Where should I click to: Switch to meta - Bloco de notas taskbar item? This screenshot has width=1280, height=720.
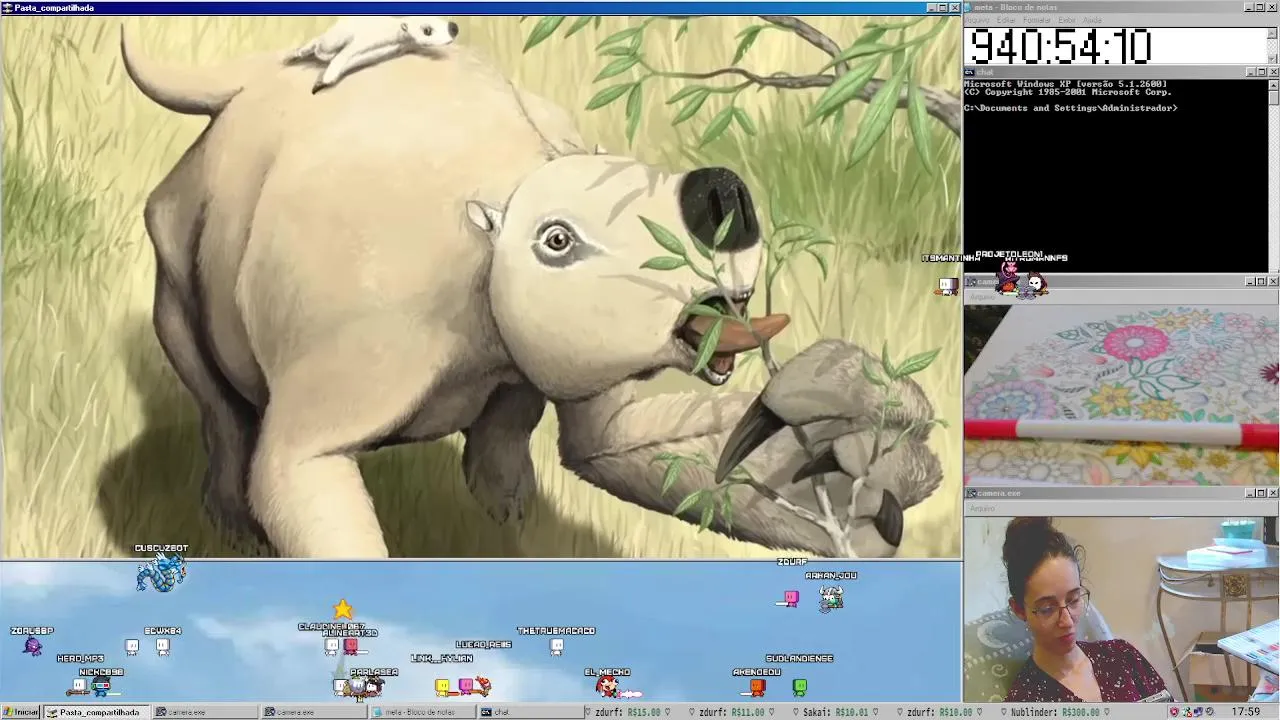click(421, 712)
